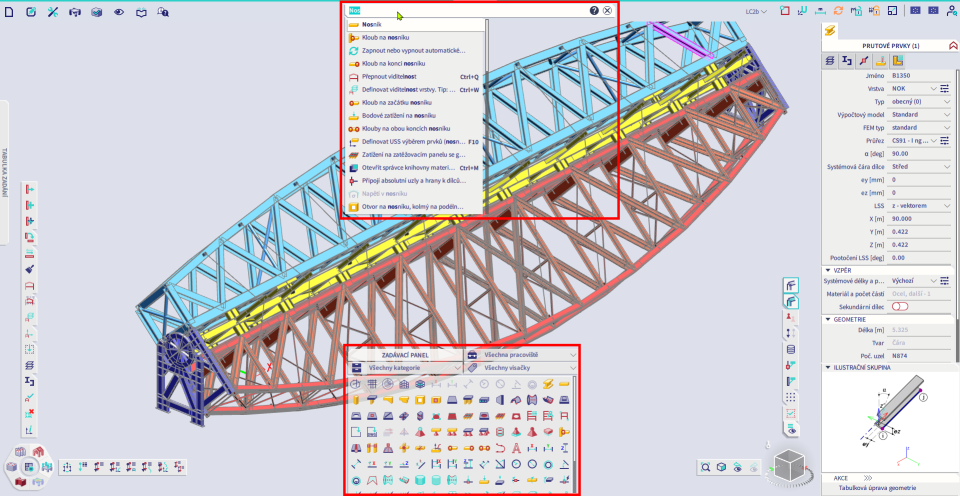
Task: Click the orange refresh icon in top toolbar
Action: pyautogui.click(x=837, y=11)
